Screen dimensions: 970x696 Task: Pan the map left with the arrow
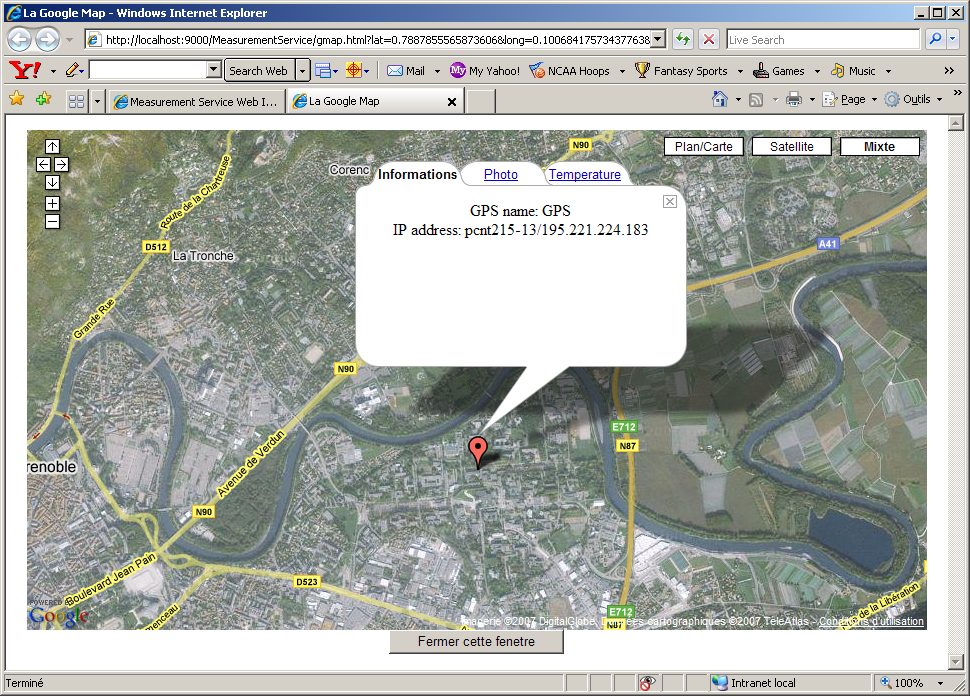(43, 165)
